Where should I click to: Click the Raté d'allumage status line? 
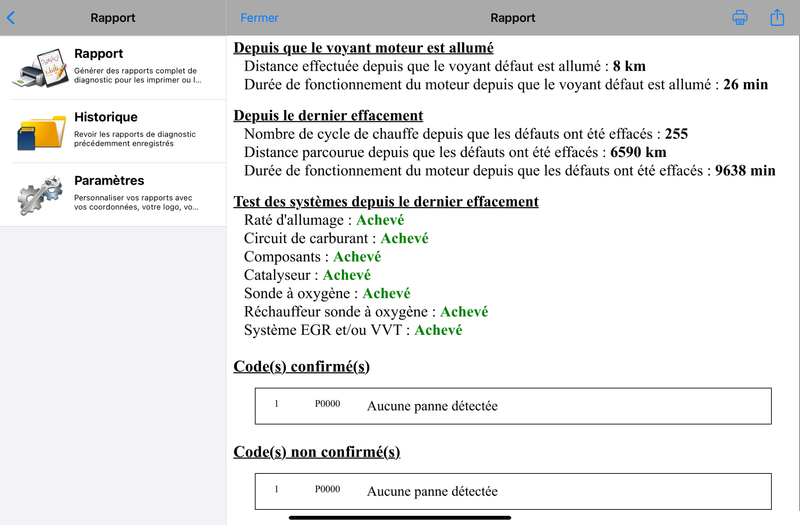coord(324,220)
